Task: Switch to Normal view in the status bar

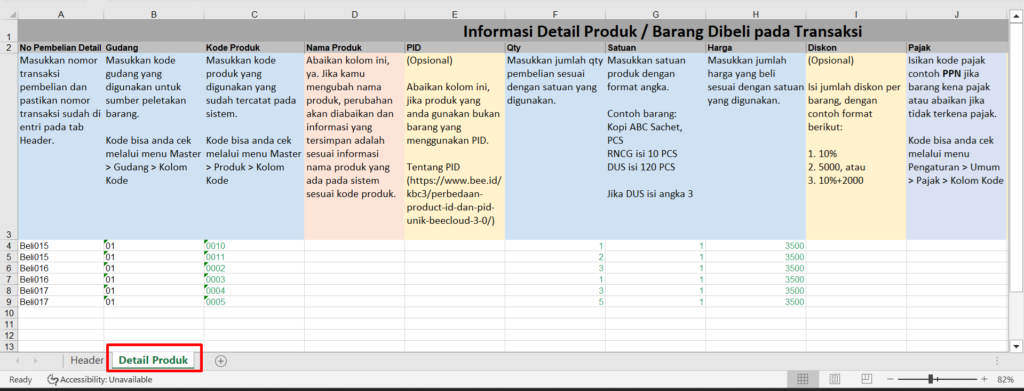Action: click(x=803, y=379)
